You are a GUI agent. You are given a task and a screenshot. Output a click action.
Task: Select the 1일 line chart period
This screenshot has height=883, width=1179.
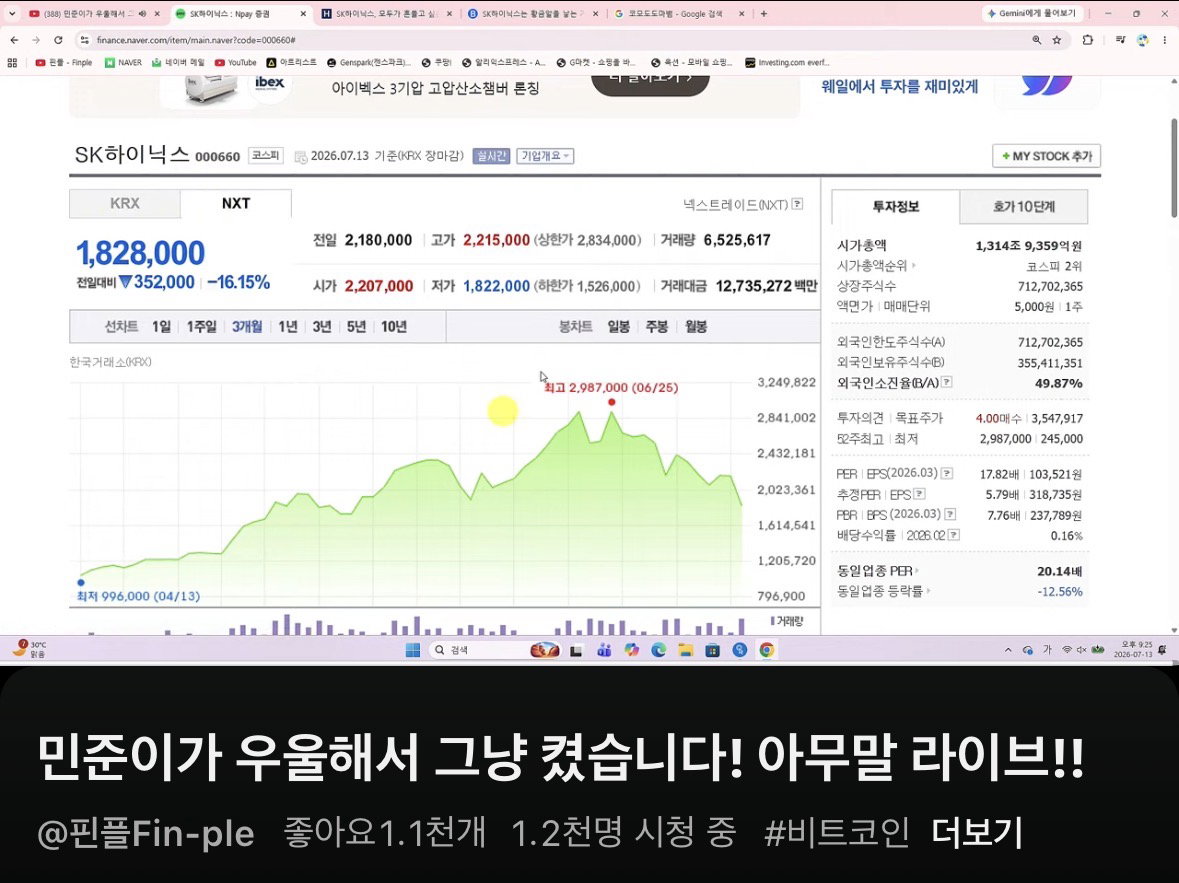coord(161,326)
